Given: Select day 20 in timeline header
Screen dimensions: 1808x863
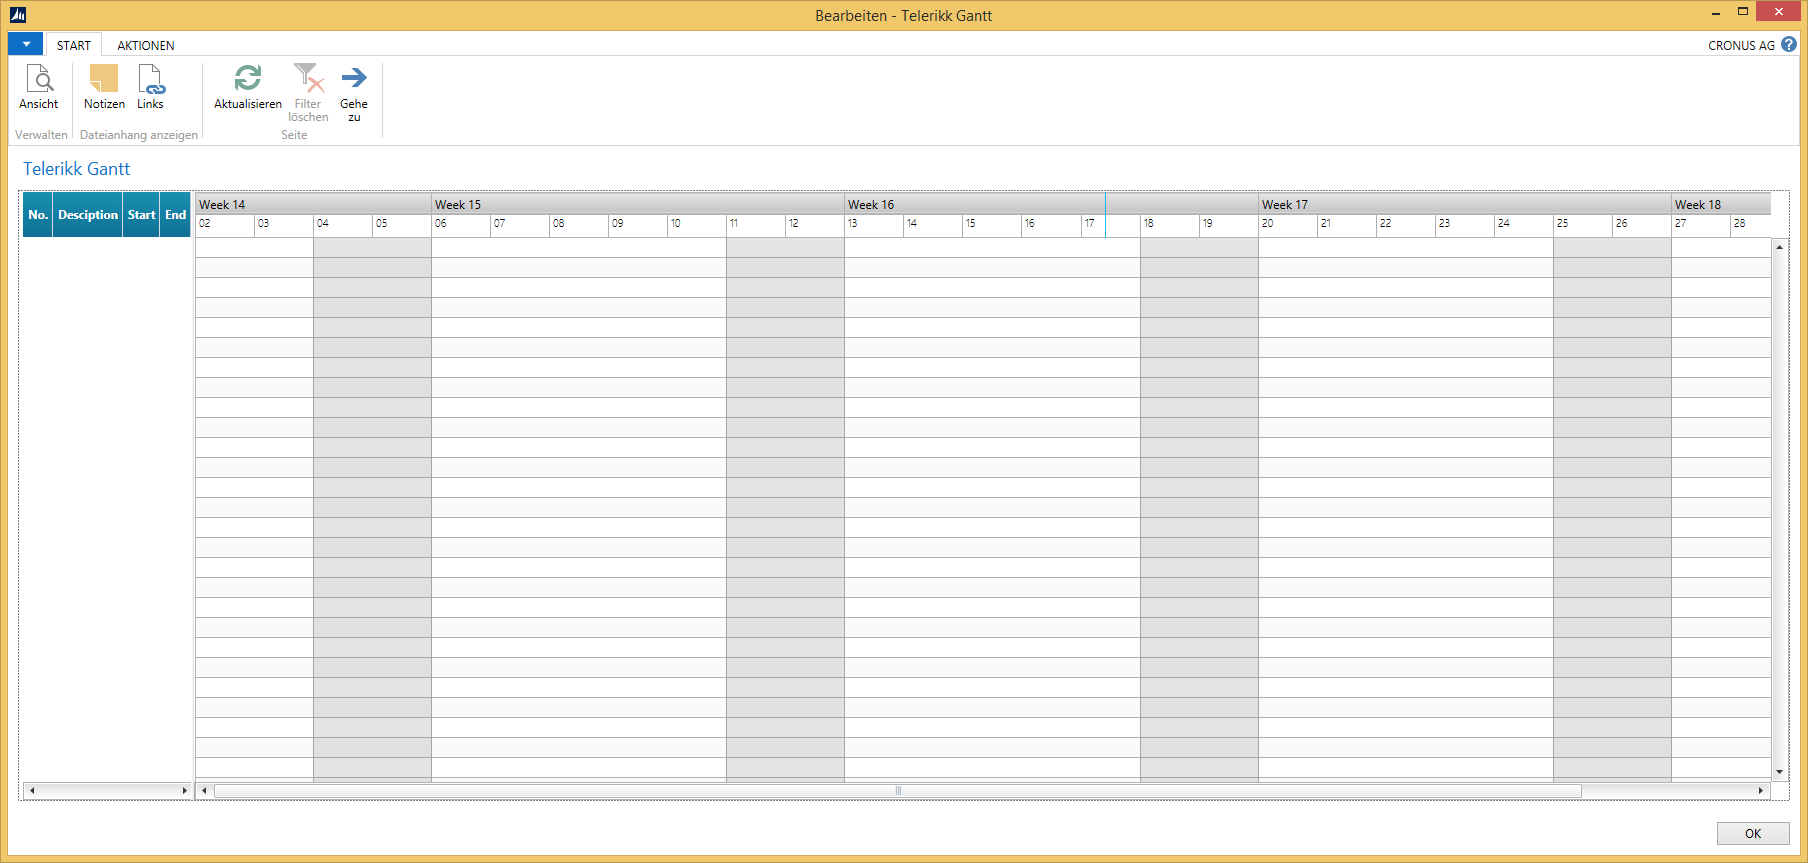Looking at the screenshot, I should click(1288, 225).
